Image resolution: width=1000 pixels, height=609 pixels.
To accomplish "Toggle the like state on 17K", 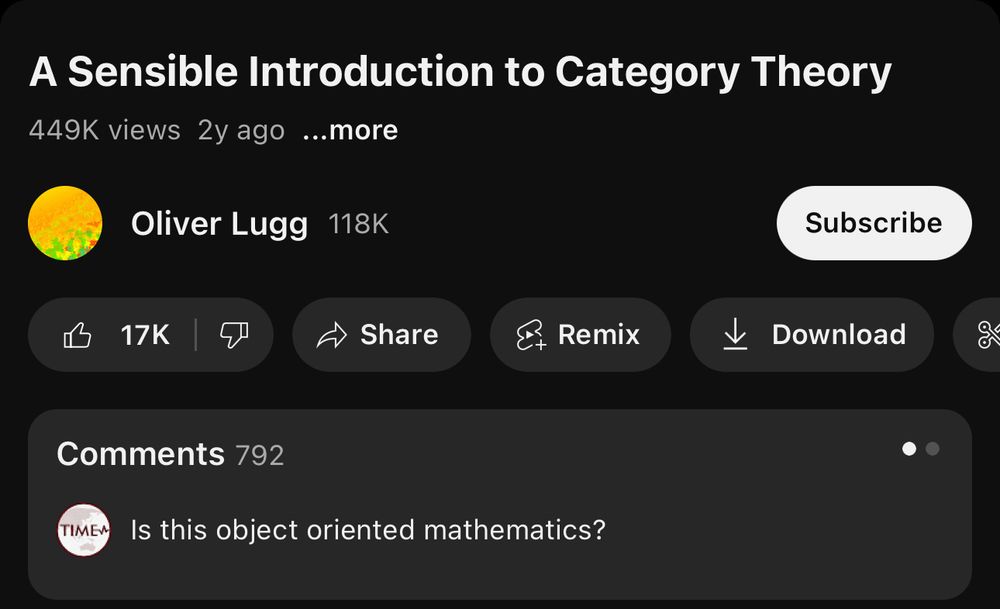I will (x=147, y=335).
